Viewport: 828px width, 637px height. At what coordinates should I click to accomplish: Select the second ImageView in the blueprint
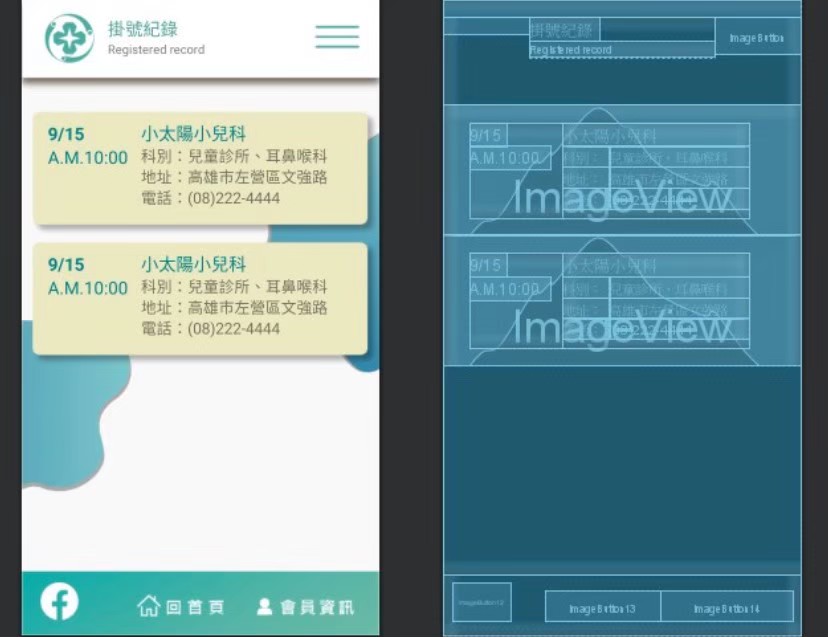click(622, 327)
